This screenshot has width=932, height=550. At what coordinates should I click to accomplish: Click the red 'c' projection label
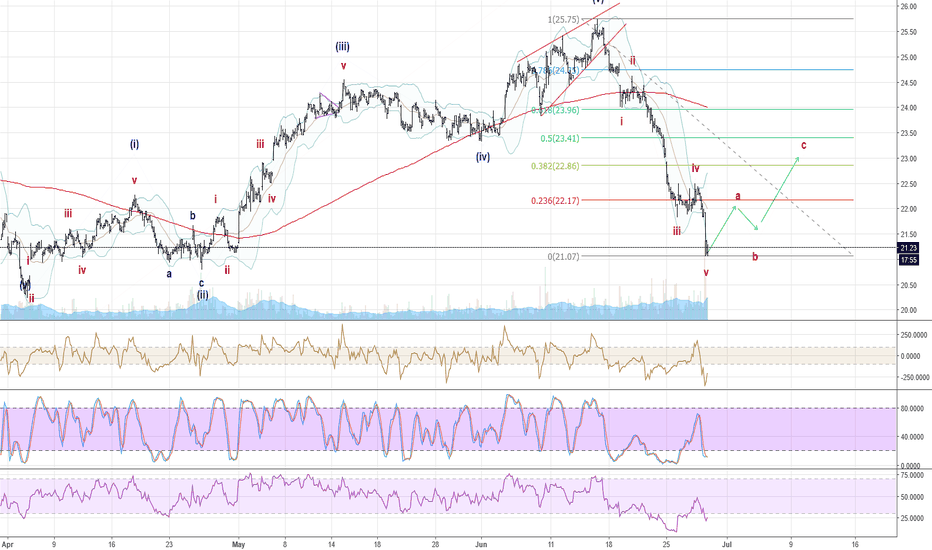[804, 144]
